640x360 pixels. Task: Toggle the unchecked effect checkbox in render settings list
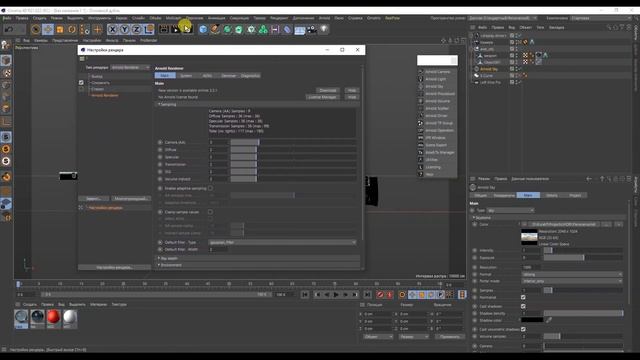coord(81,89)
